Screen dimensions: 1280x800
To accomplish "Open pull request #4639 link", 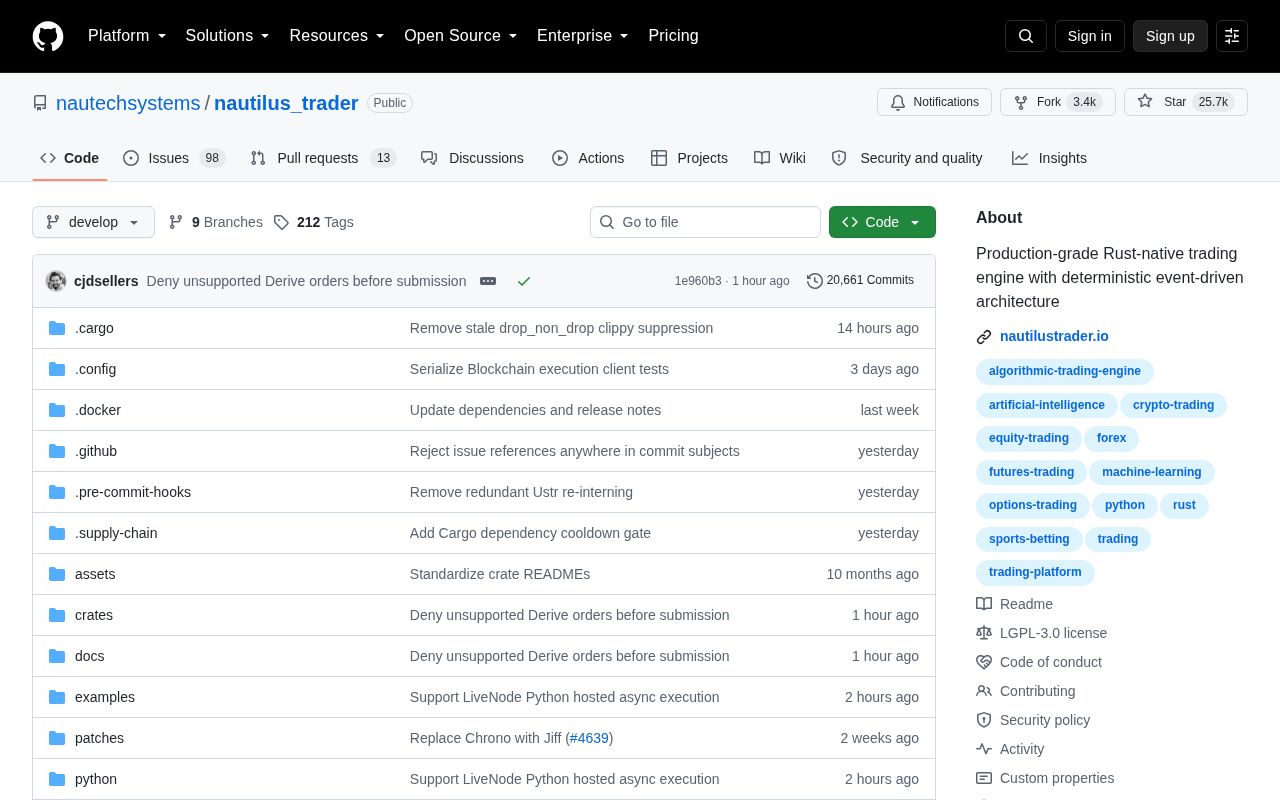I will [589, 738].
